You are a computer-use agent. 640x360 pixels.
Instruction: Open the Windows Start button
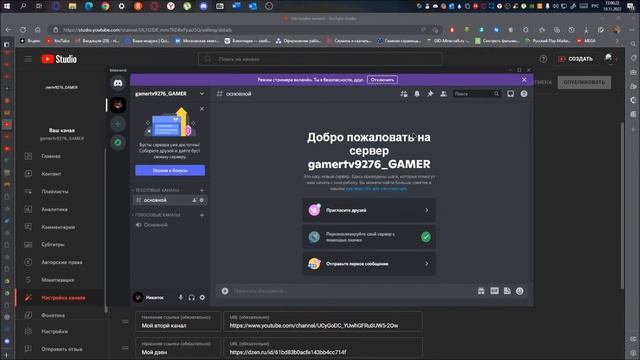pos(7,6)
